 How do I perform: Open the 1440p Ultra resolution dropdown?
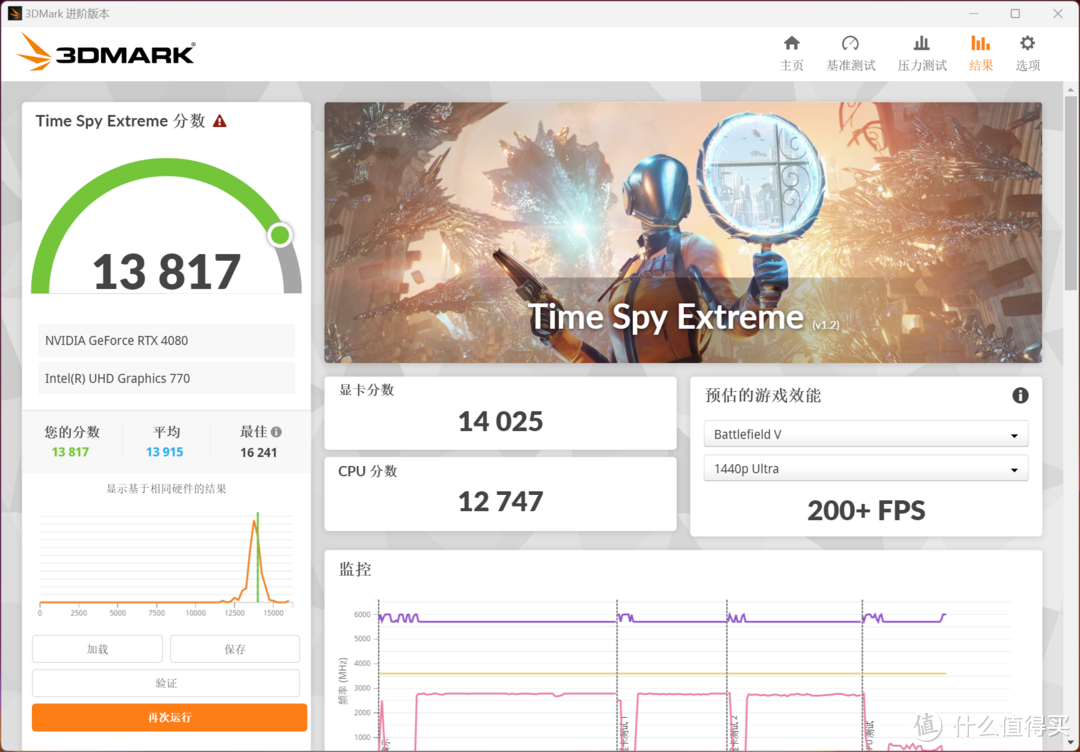866,469
